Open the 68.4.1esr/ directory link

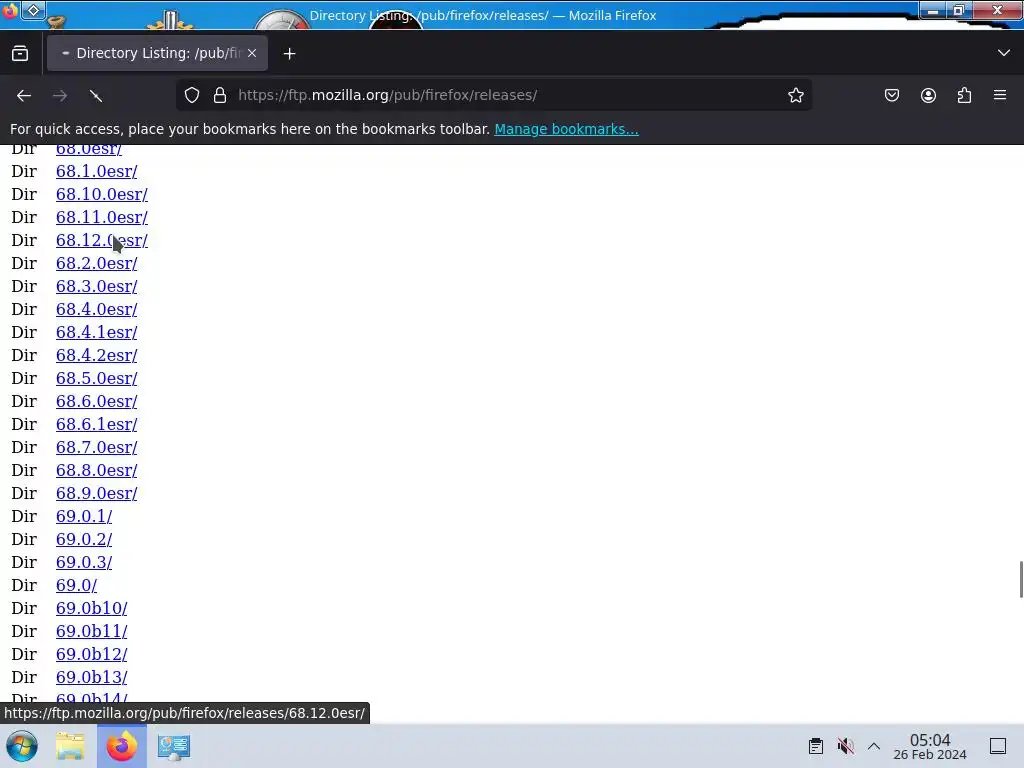pyautogui.click(x=97, y=332)
